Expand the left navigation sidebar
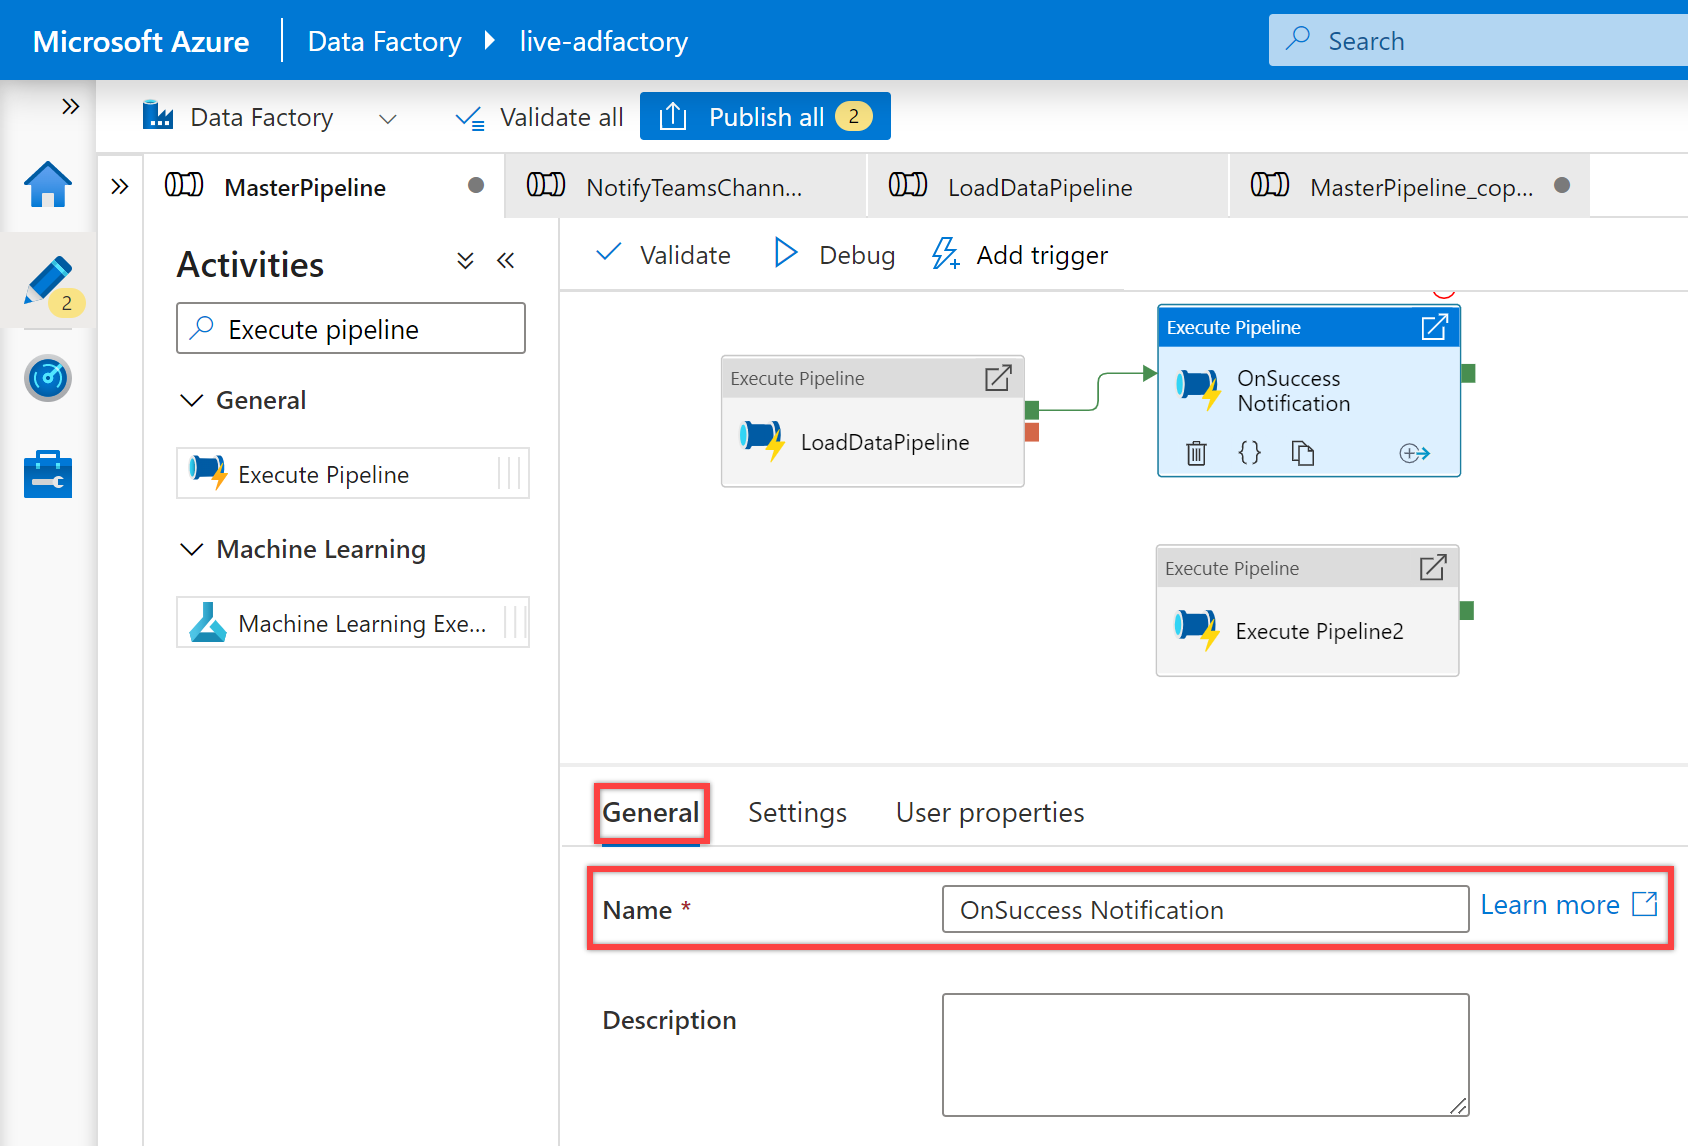1688x1146 pixels. [70, 106]
